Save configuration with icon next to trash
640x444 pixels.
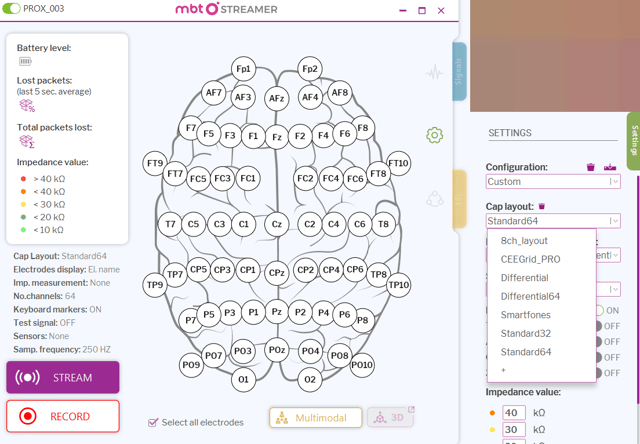click(610, 167)
